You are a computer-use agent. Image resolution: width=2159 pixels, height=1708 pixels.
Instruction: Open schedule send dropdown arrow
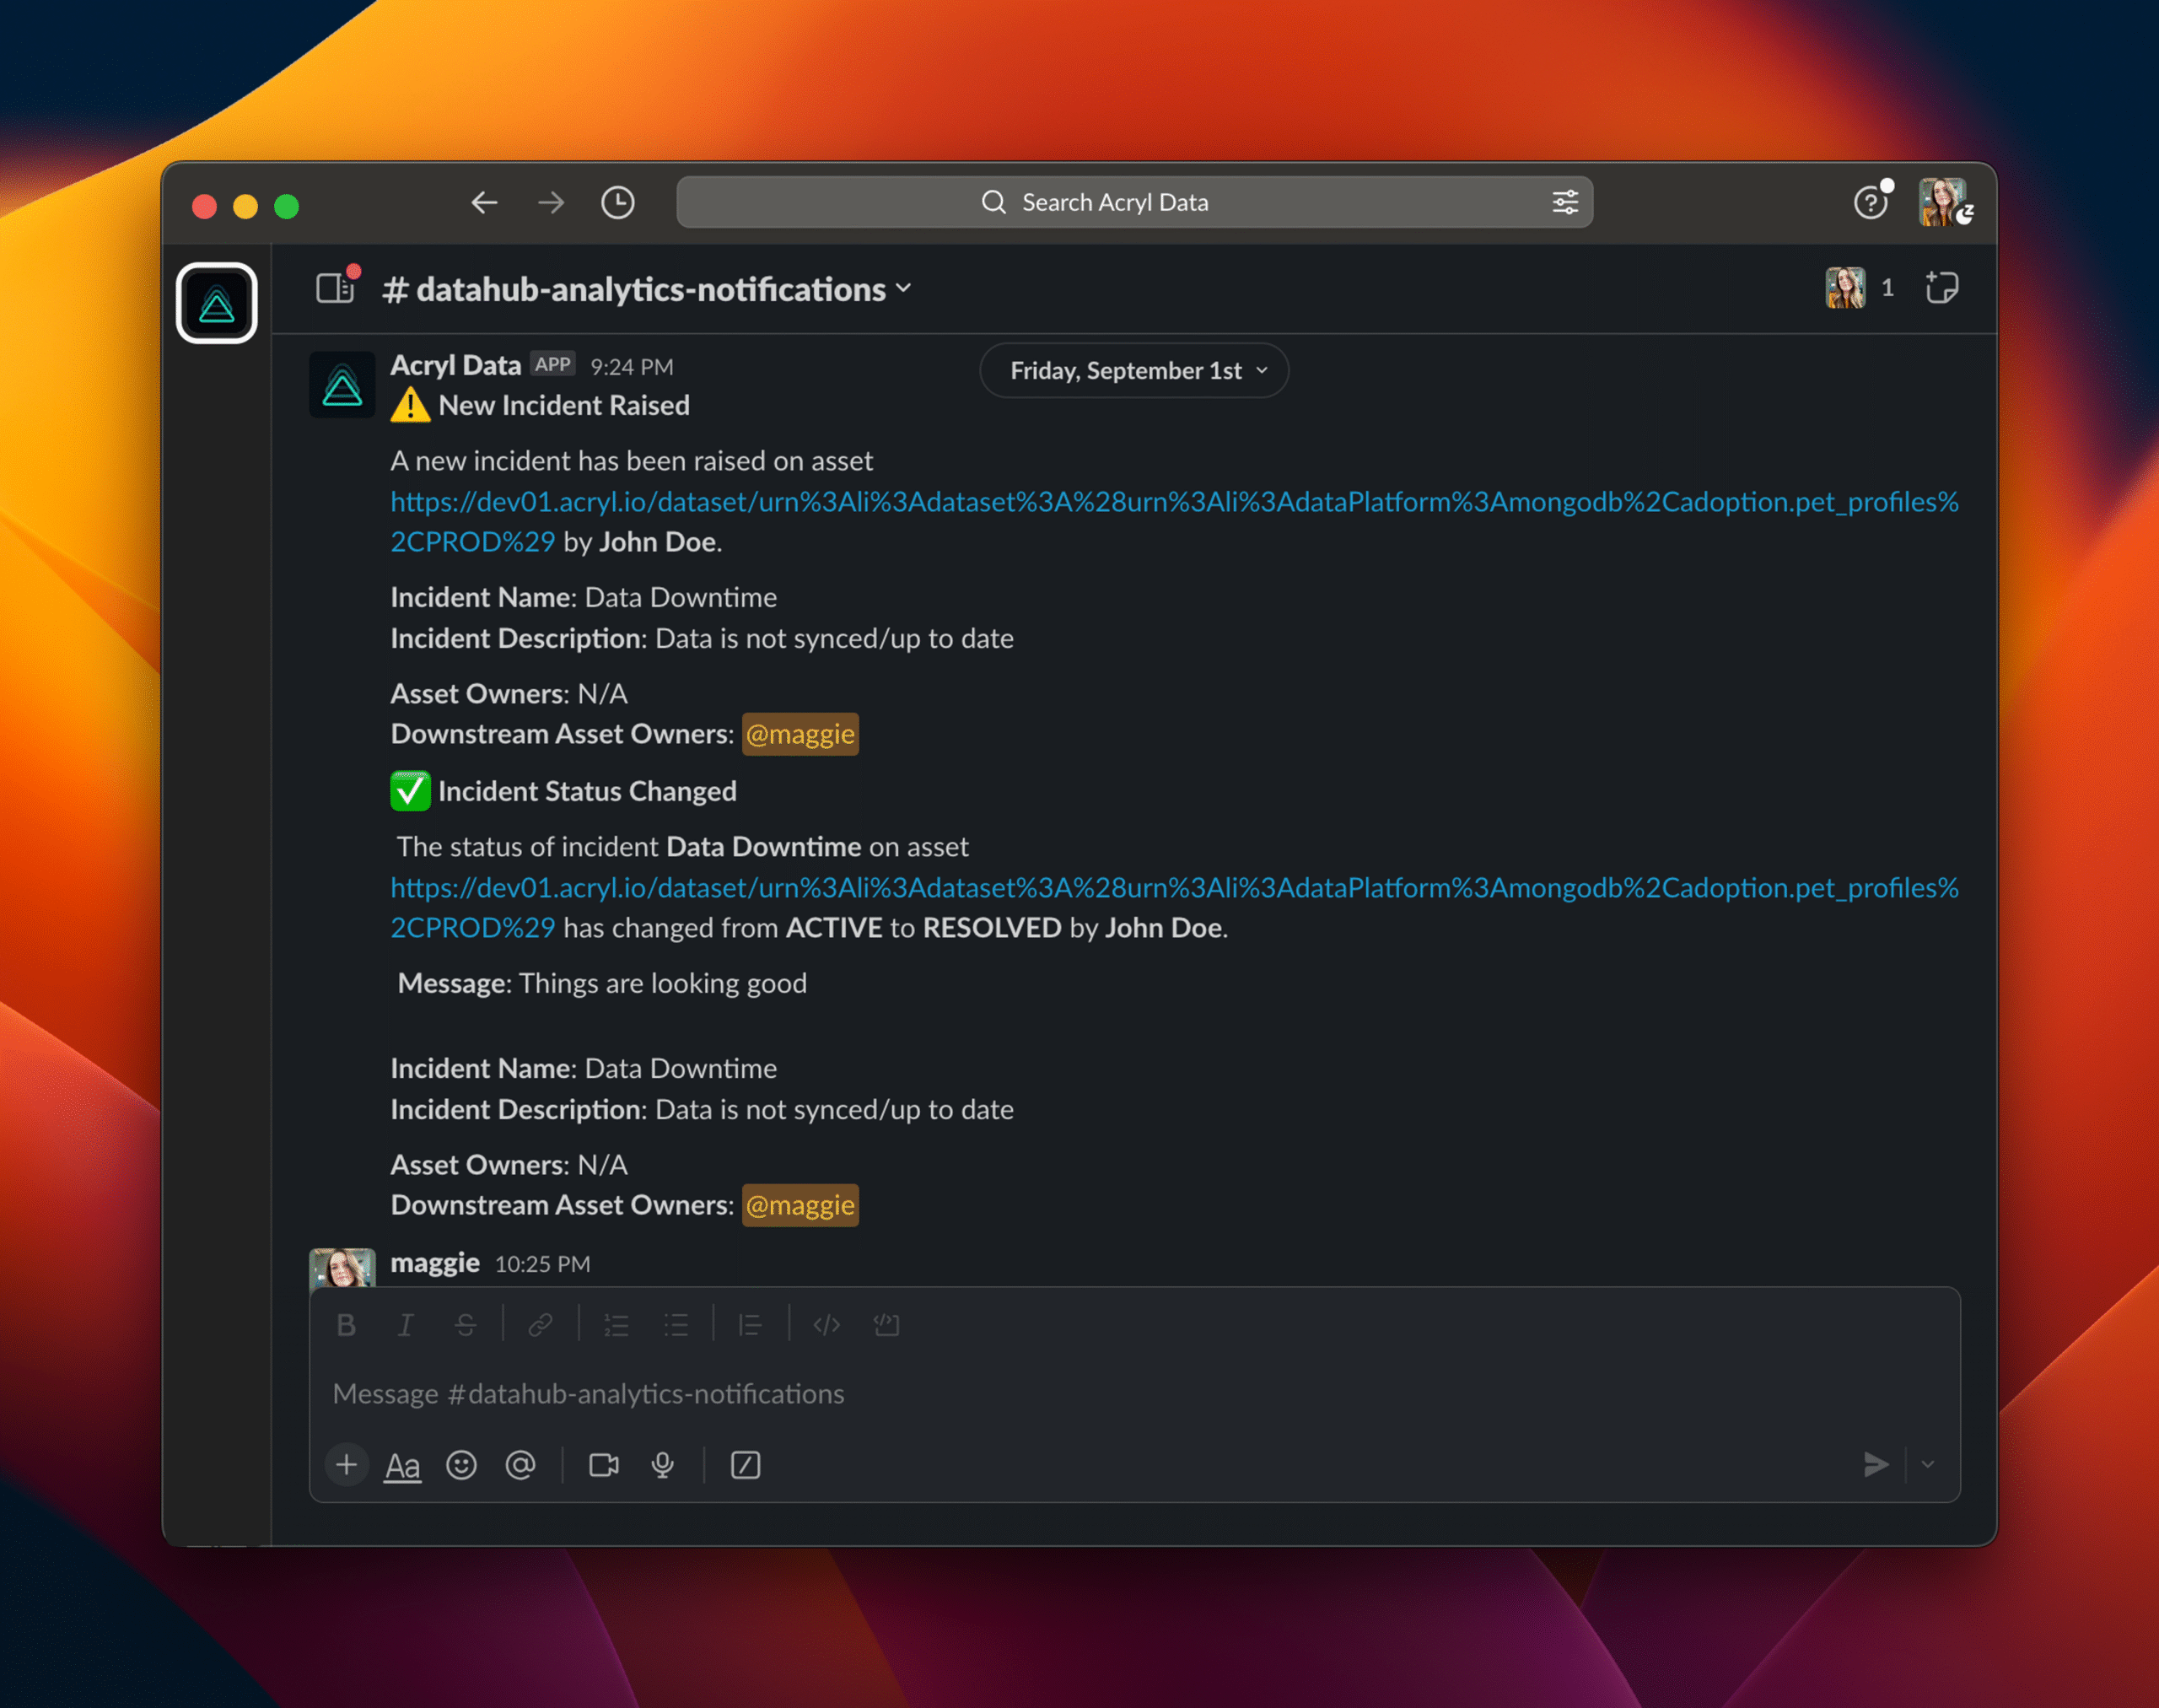[1928, 1465]
